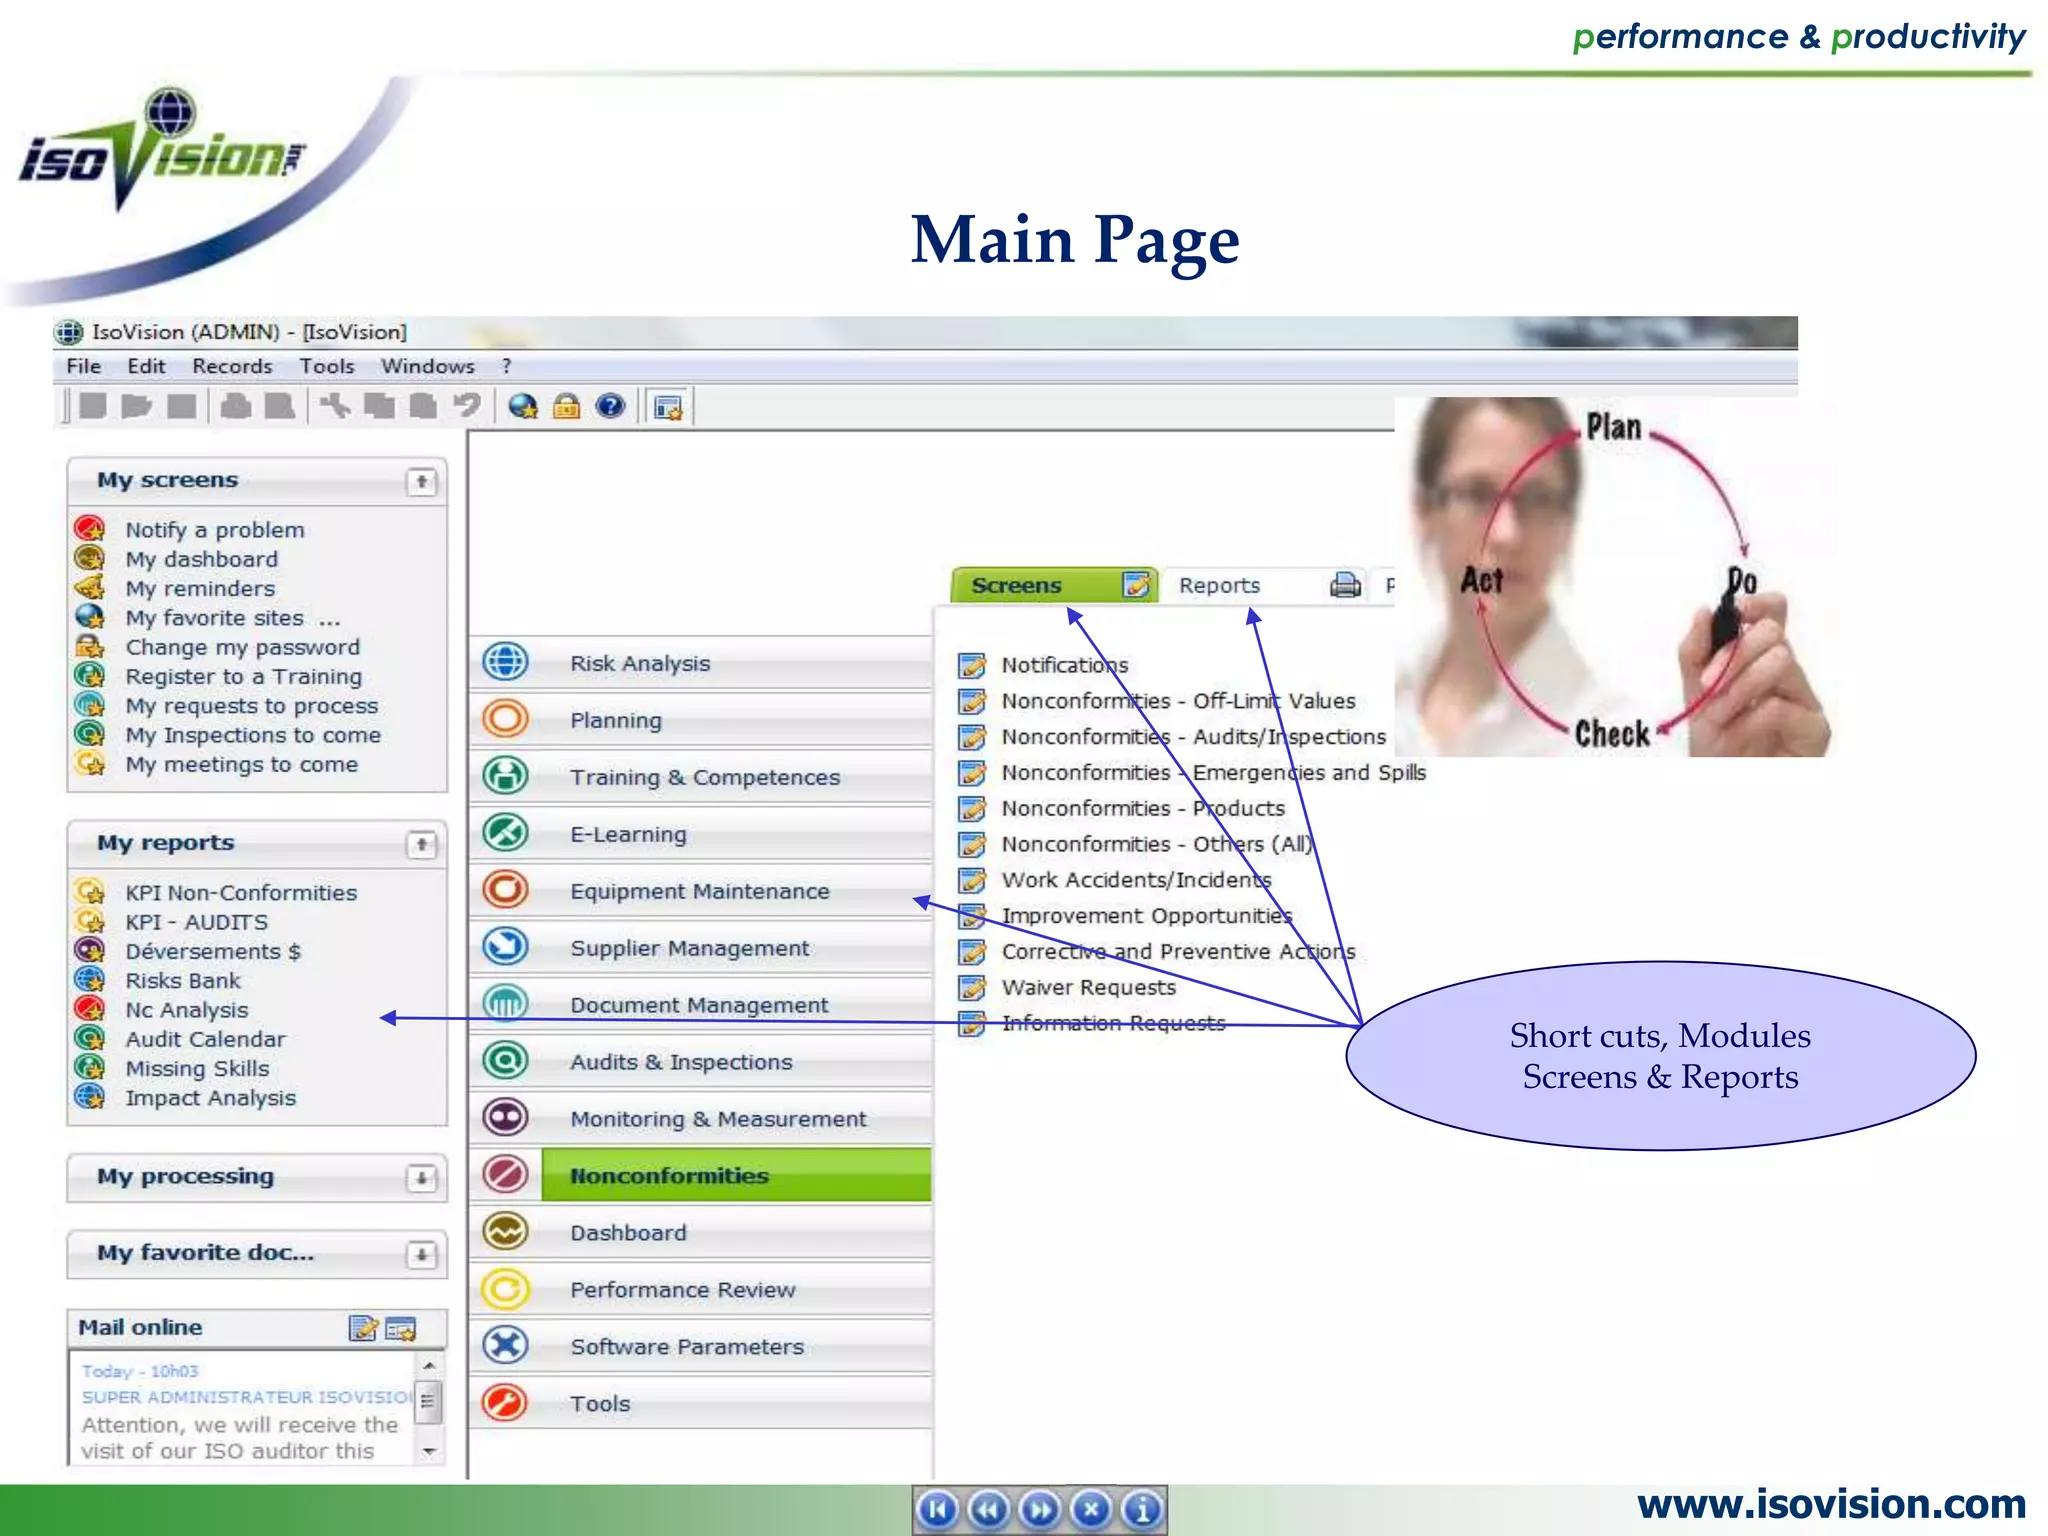The height and width of the screenshot is (1536, 2048).
Task: Click the lock icon in the toolbar
Action: tap(566, 406)
